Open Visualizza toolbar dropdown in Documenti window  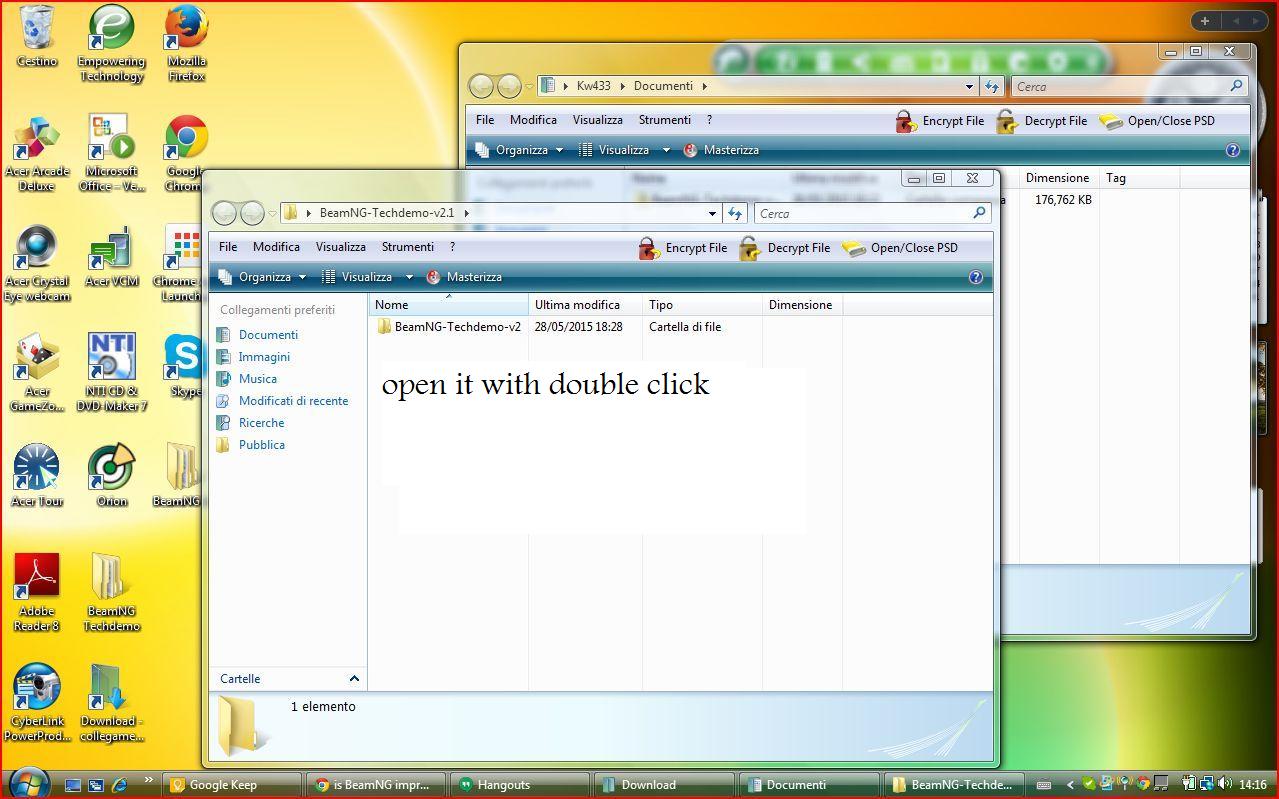tap(666, 150)
